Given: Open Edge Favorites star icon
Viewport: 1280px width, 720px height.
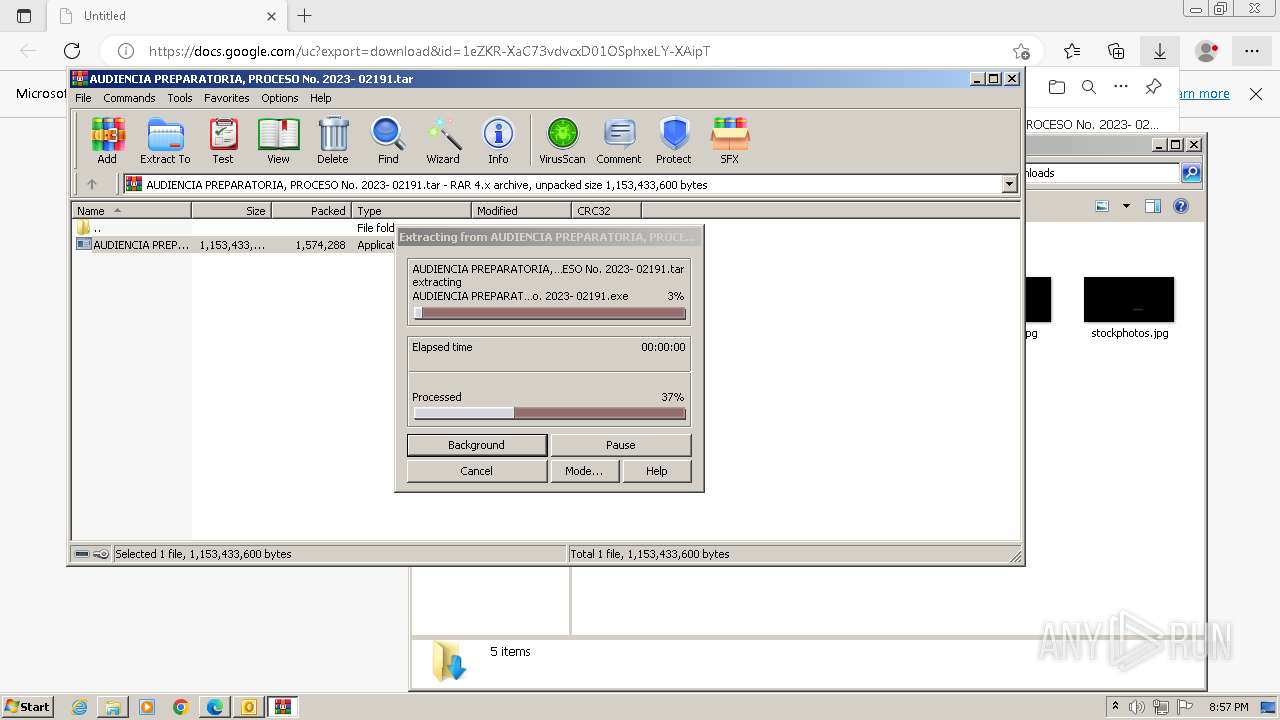Looking at the screenshot, I should pyautogui.click(x=1072, y=51).
